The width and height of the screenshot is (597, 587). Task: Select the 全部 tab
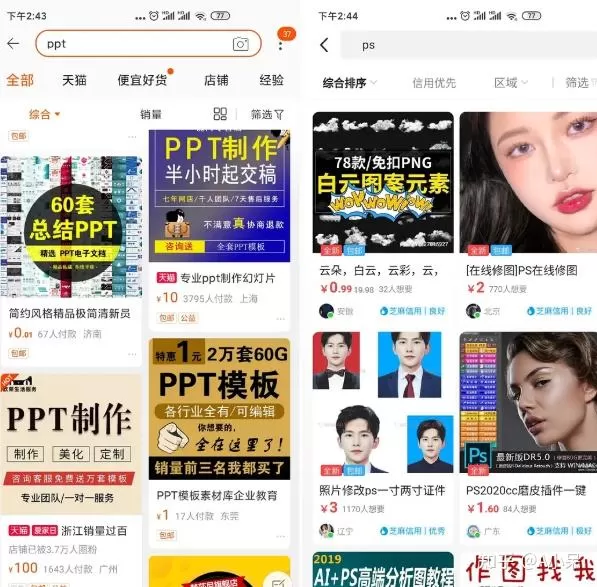tap(20, 80)
